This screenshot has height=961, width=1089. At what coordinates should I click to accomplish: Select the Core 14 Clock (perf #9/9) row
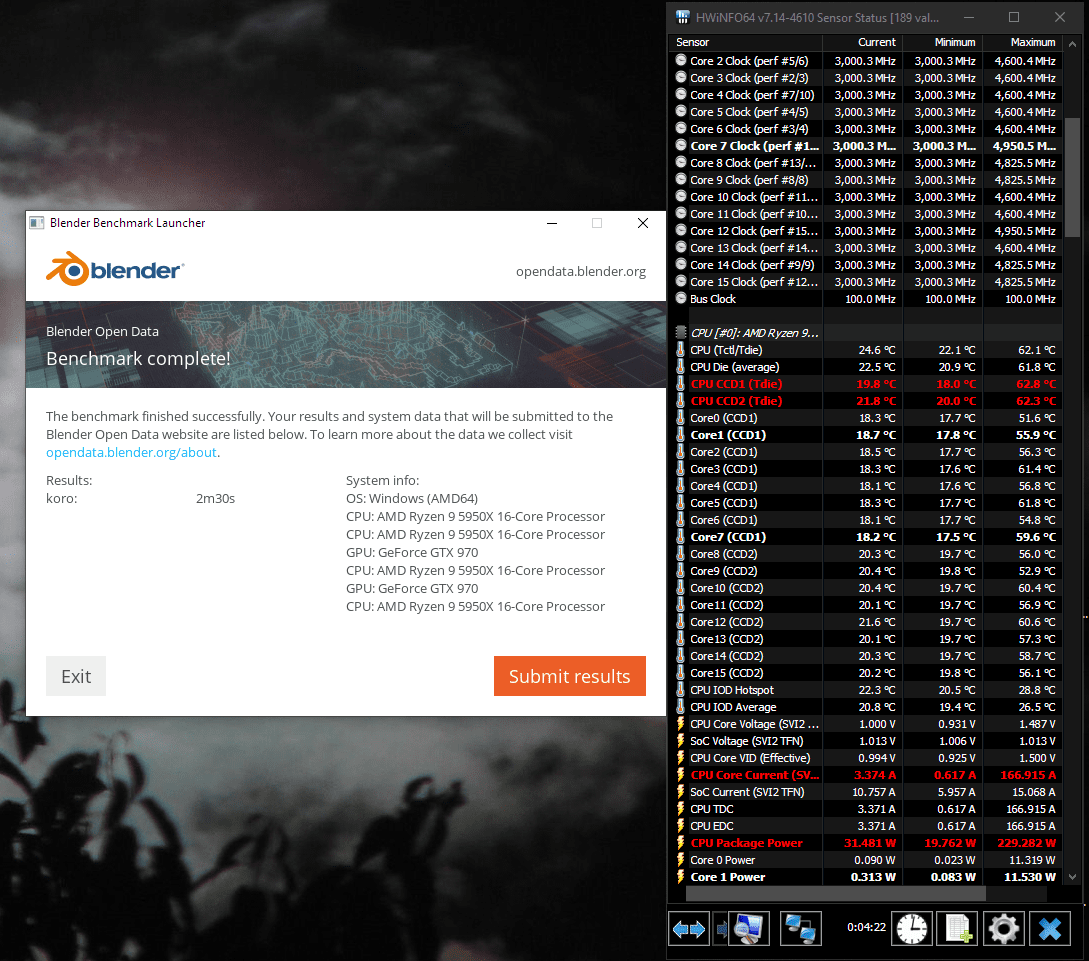pyautogui.click(x=865, y=265)
